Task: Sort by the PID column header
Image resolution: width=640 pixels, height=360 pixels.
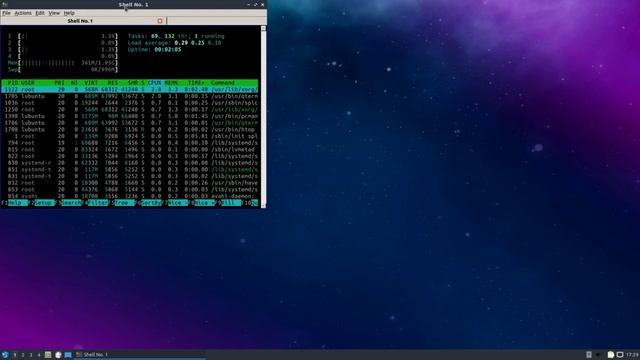Action: tap(13, 83)
